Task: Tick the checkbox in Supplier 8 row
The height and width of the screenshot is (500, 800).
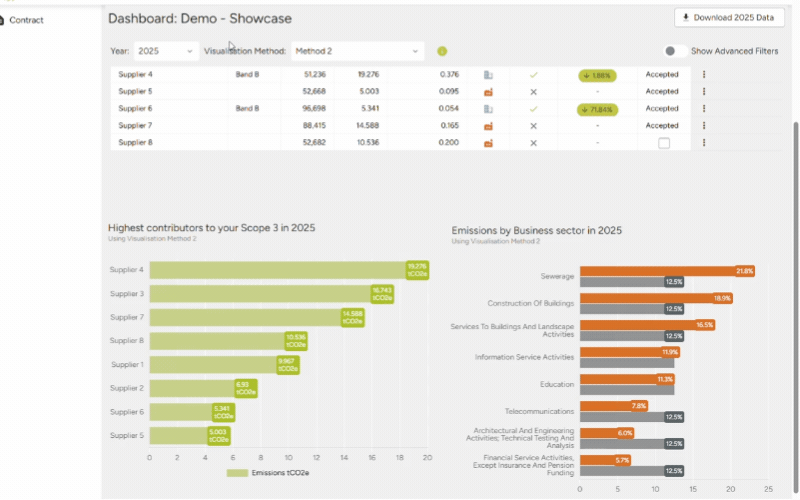Action: pyautogui.click(x=664, y=143)
